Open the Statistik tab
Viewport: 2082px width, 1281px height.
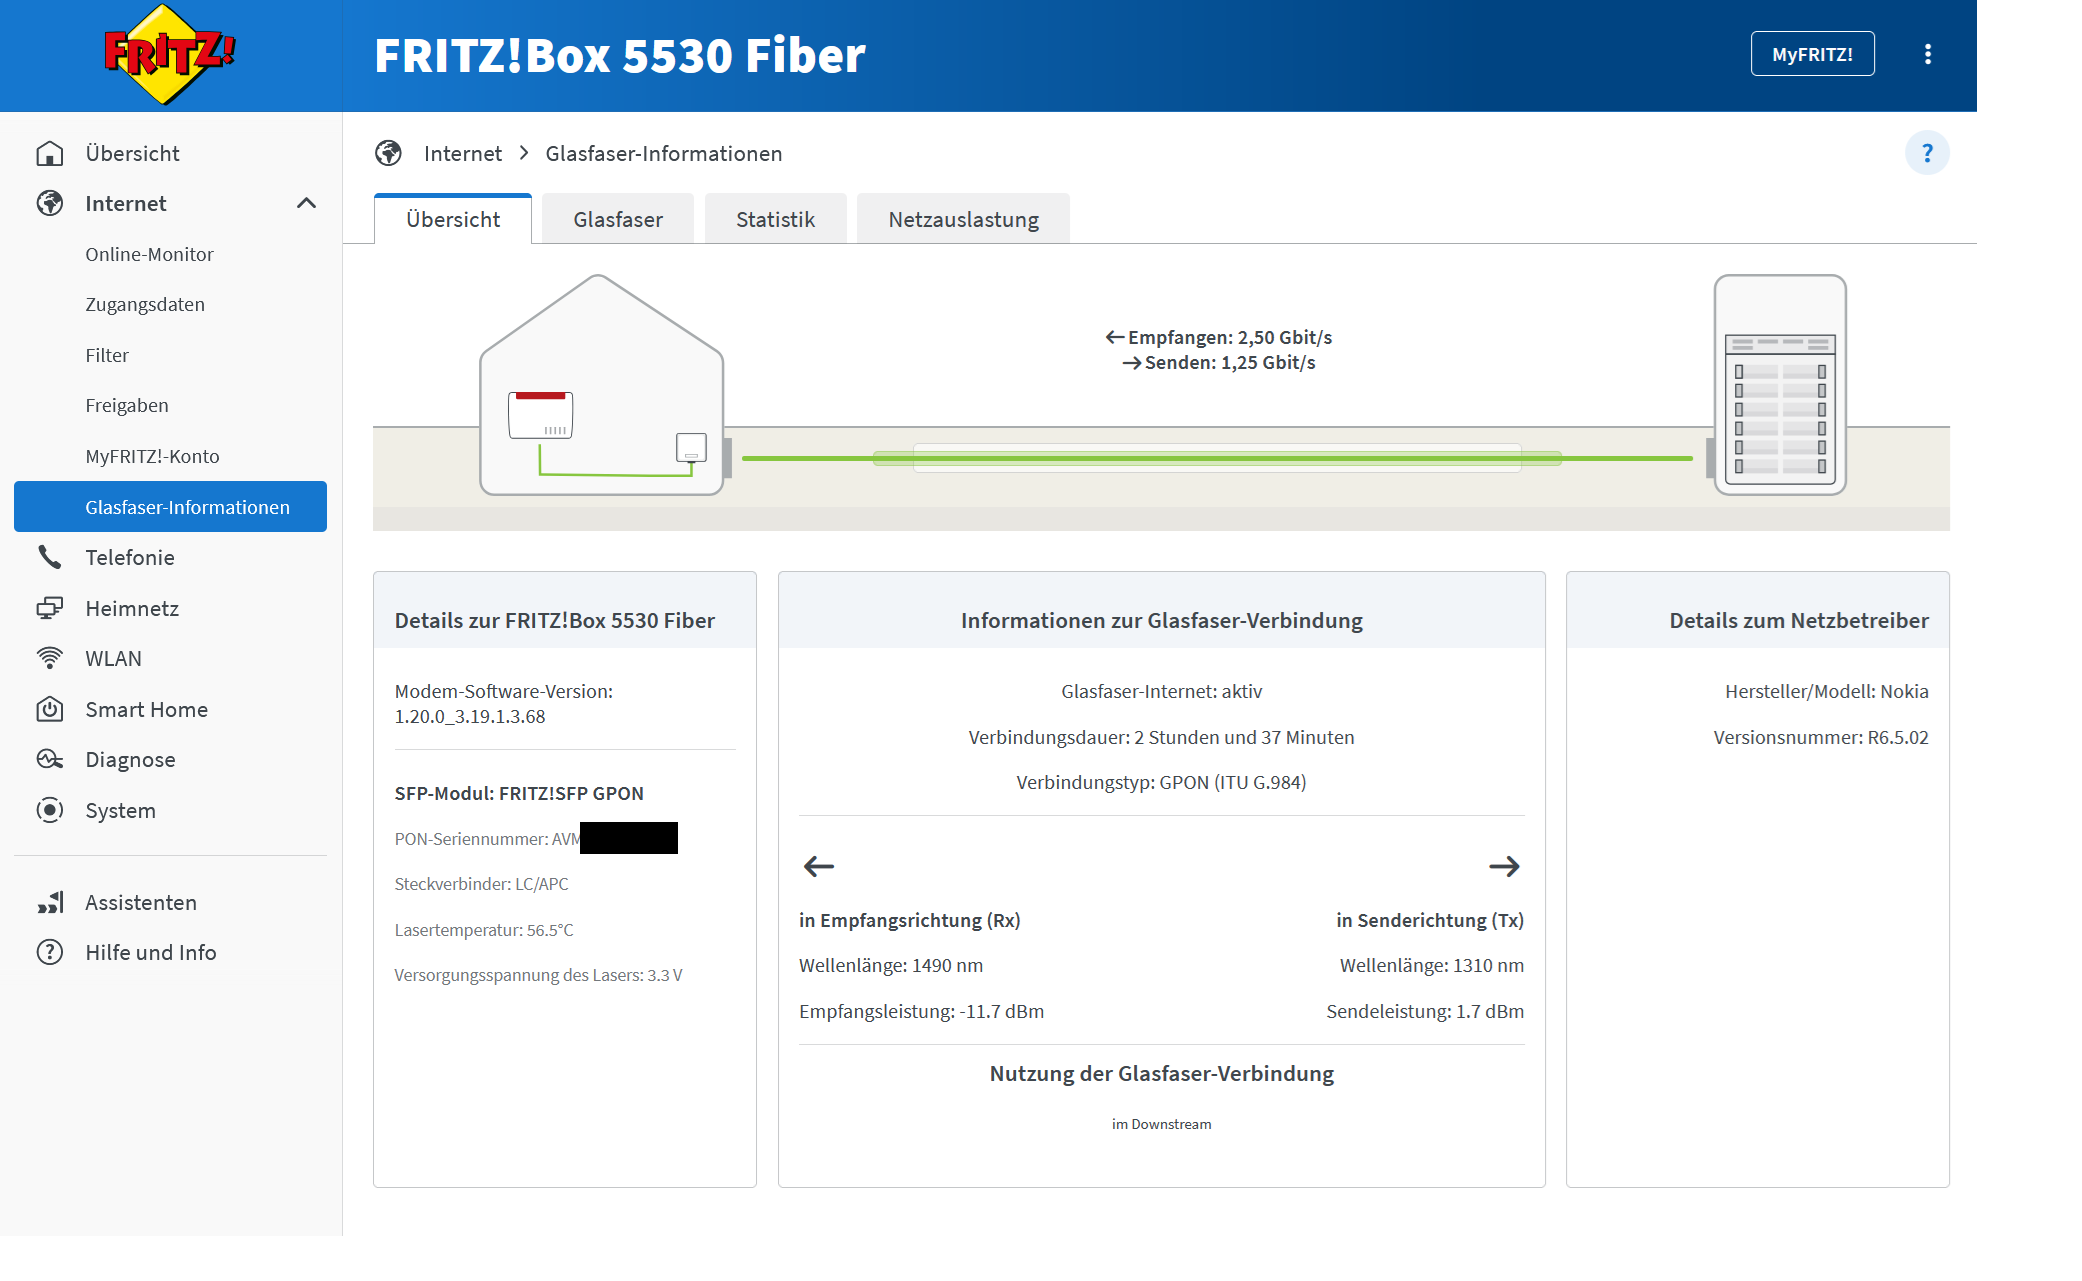(x=775, y=219)
